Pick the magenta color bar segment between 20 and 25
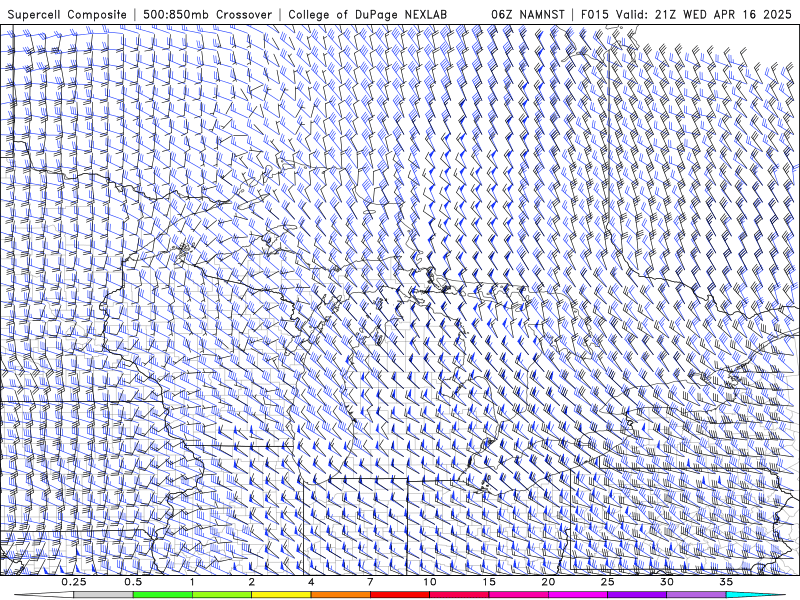Image resolution: width=800 pixels, height=600 pixels. click(578, 595)
